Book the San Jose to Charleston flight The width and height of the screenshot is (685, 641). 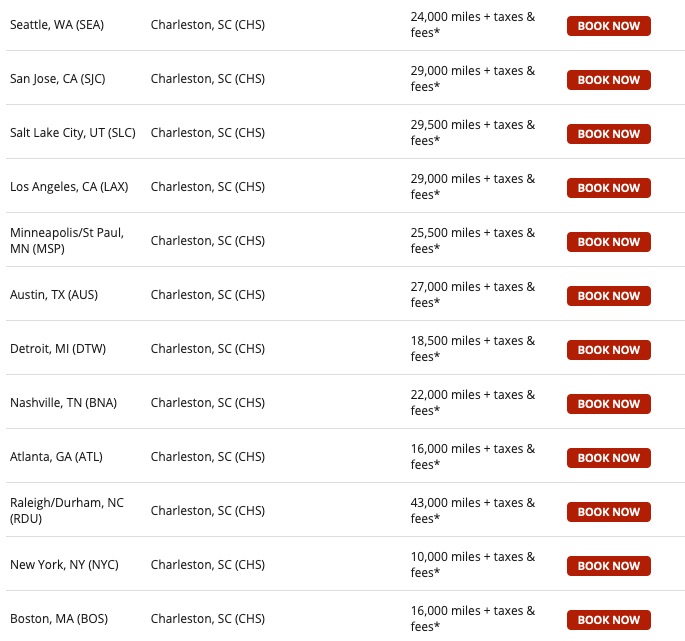tap(608, 80)
